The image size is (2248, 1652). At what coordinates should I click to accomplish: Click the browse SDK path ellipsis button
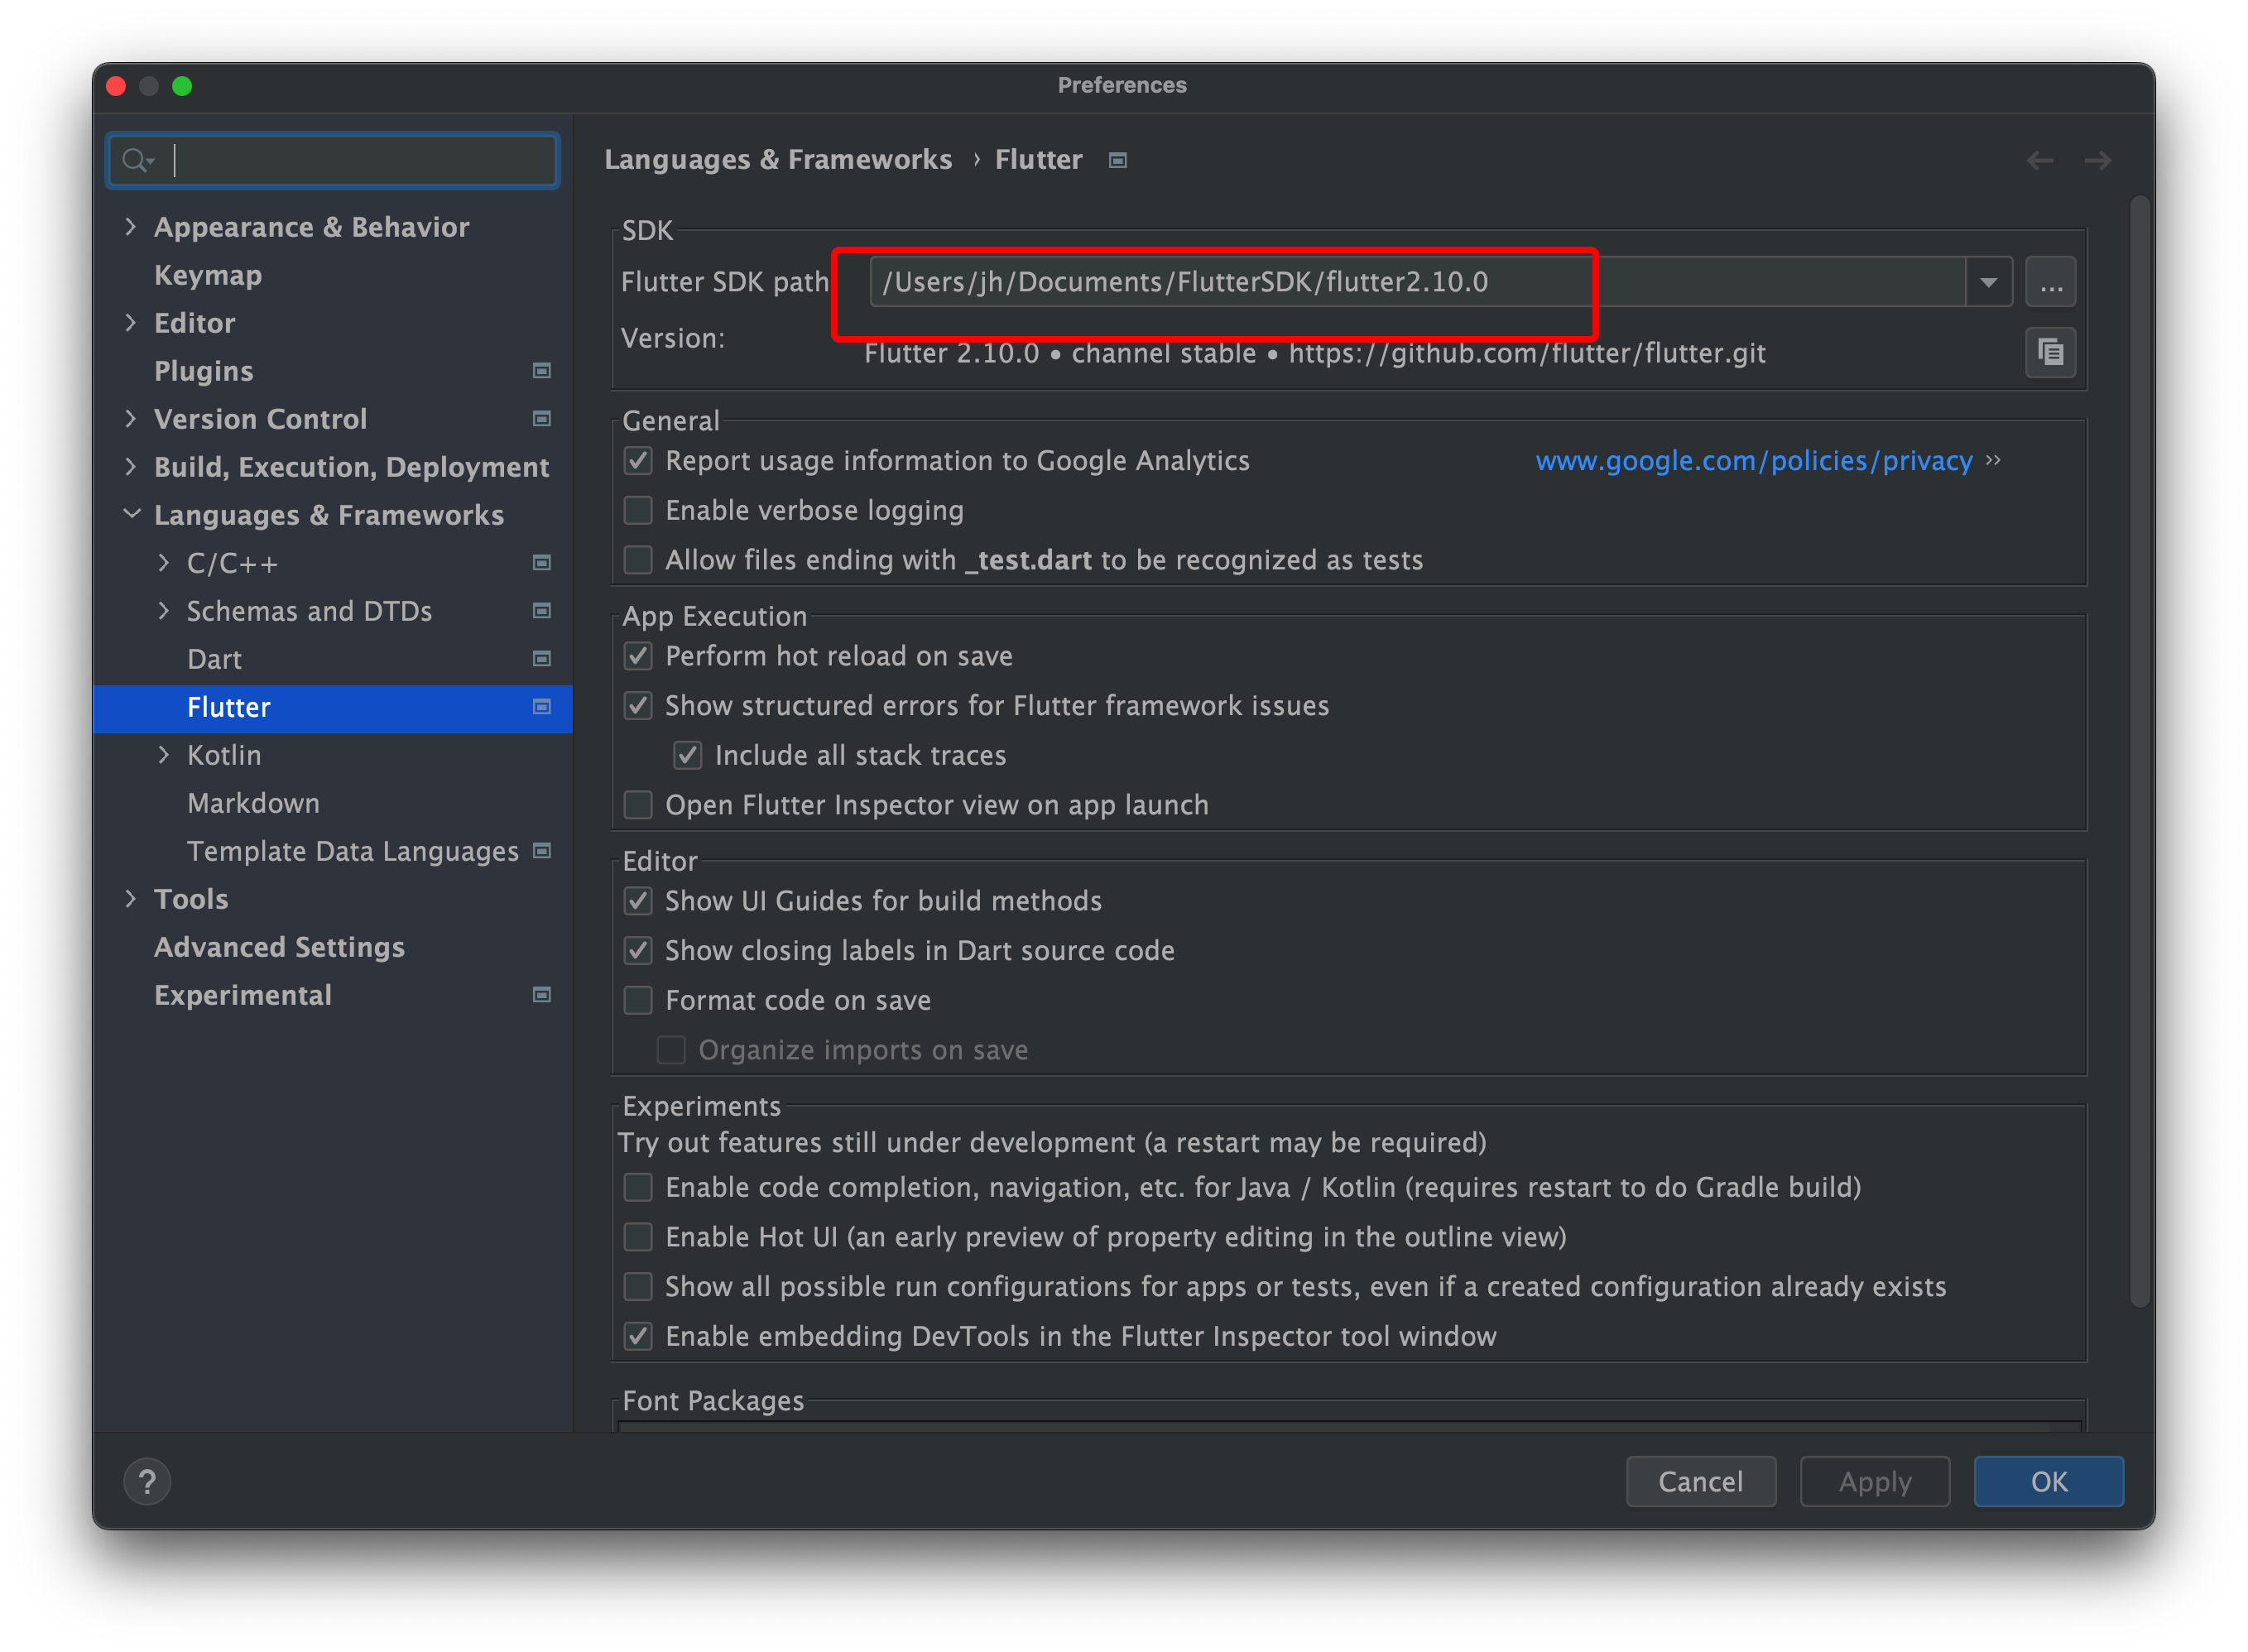(2050, 283)
